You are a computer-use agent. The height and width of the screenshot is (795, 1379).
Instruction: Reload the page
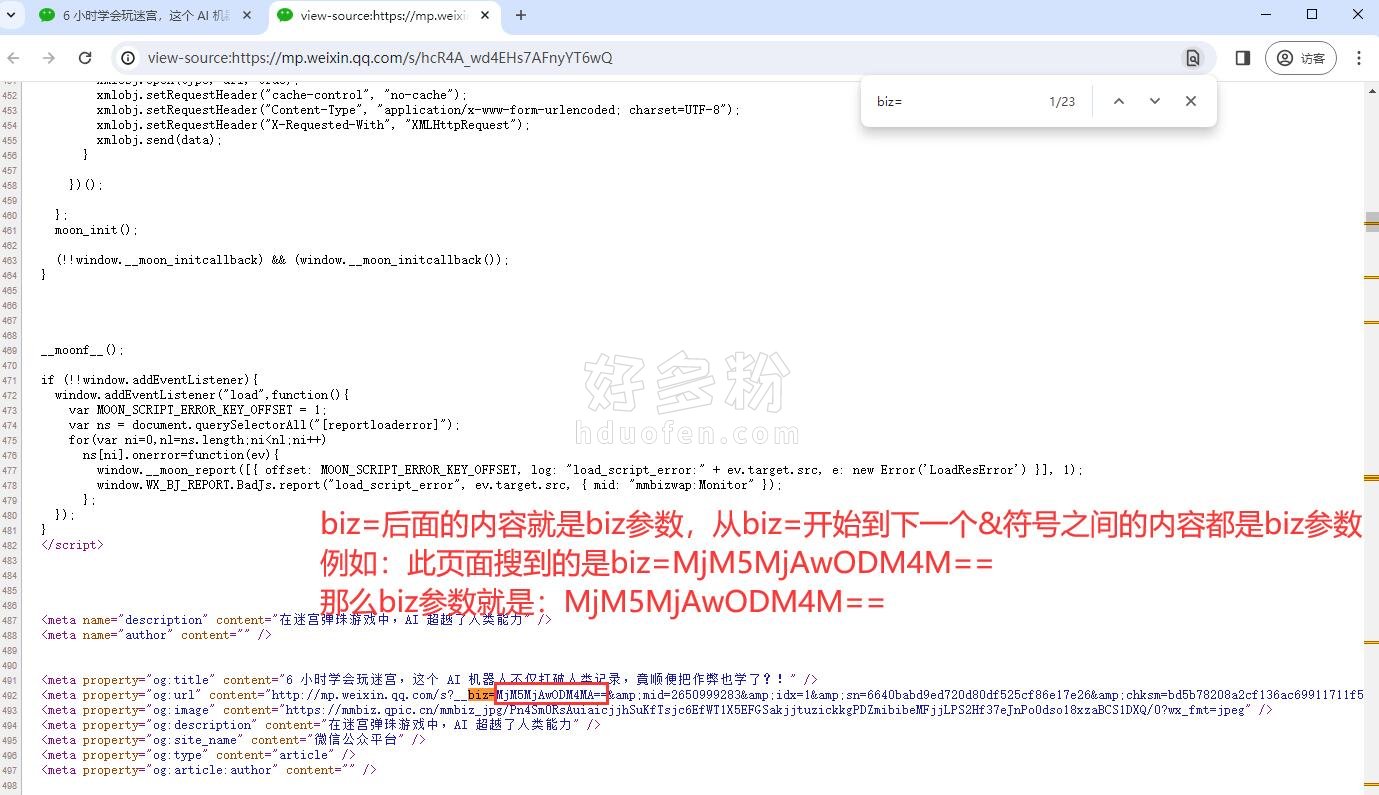pos(84,58)
